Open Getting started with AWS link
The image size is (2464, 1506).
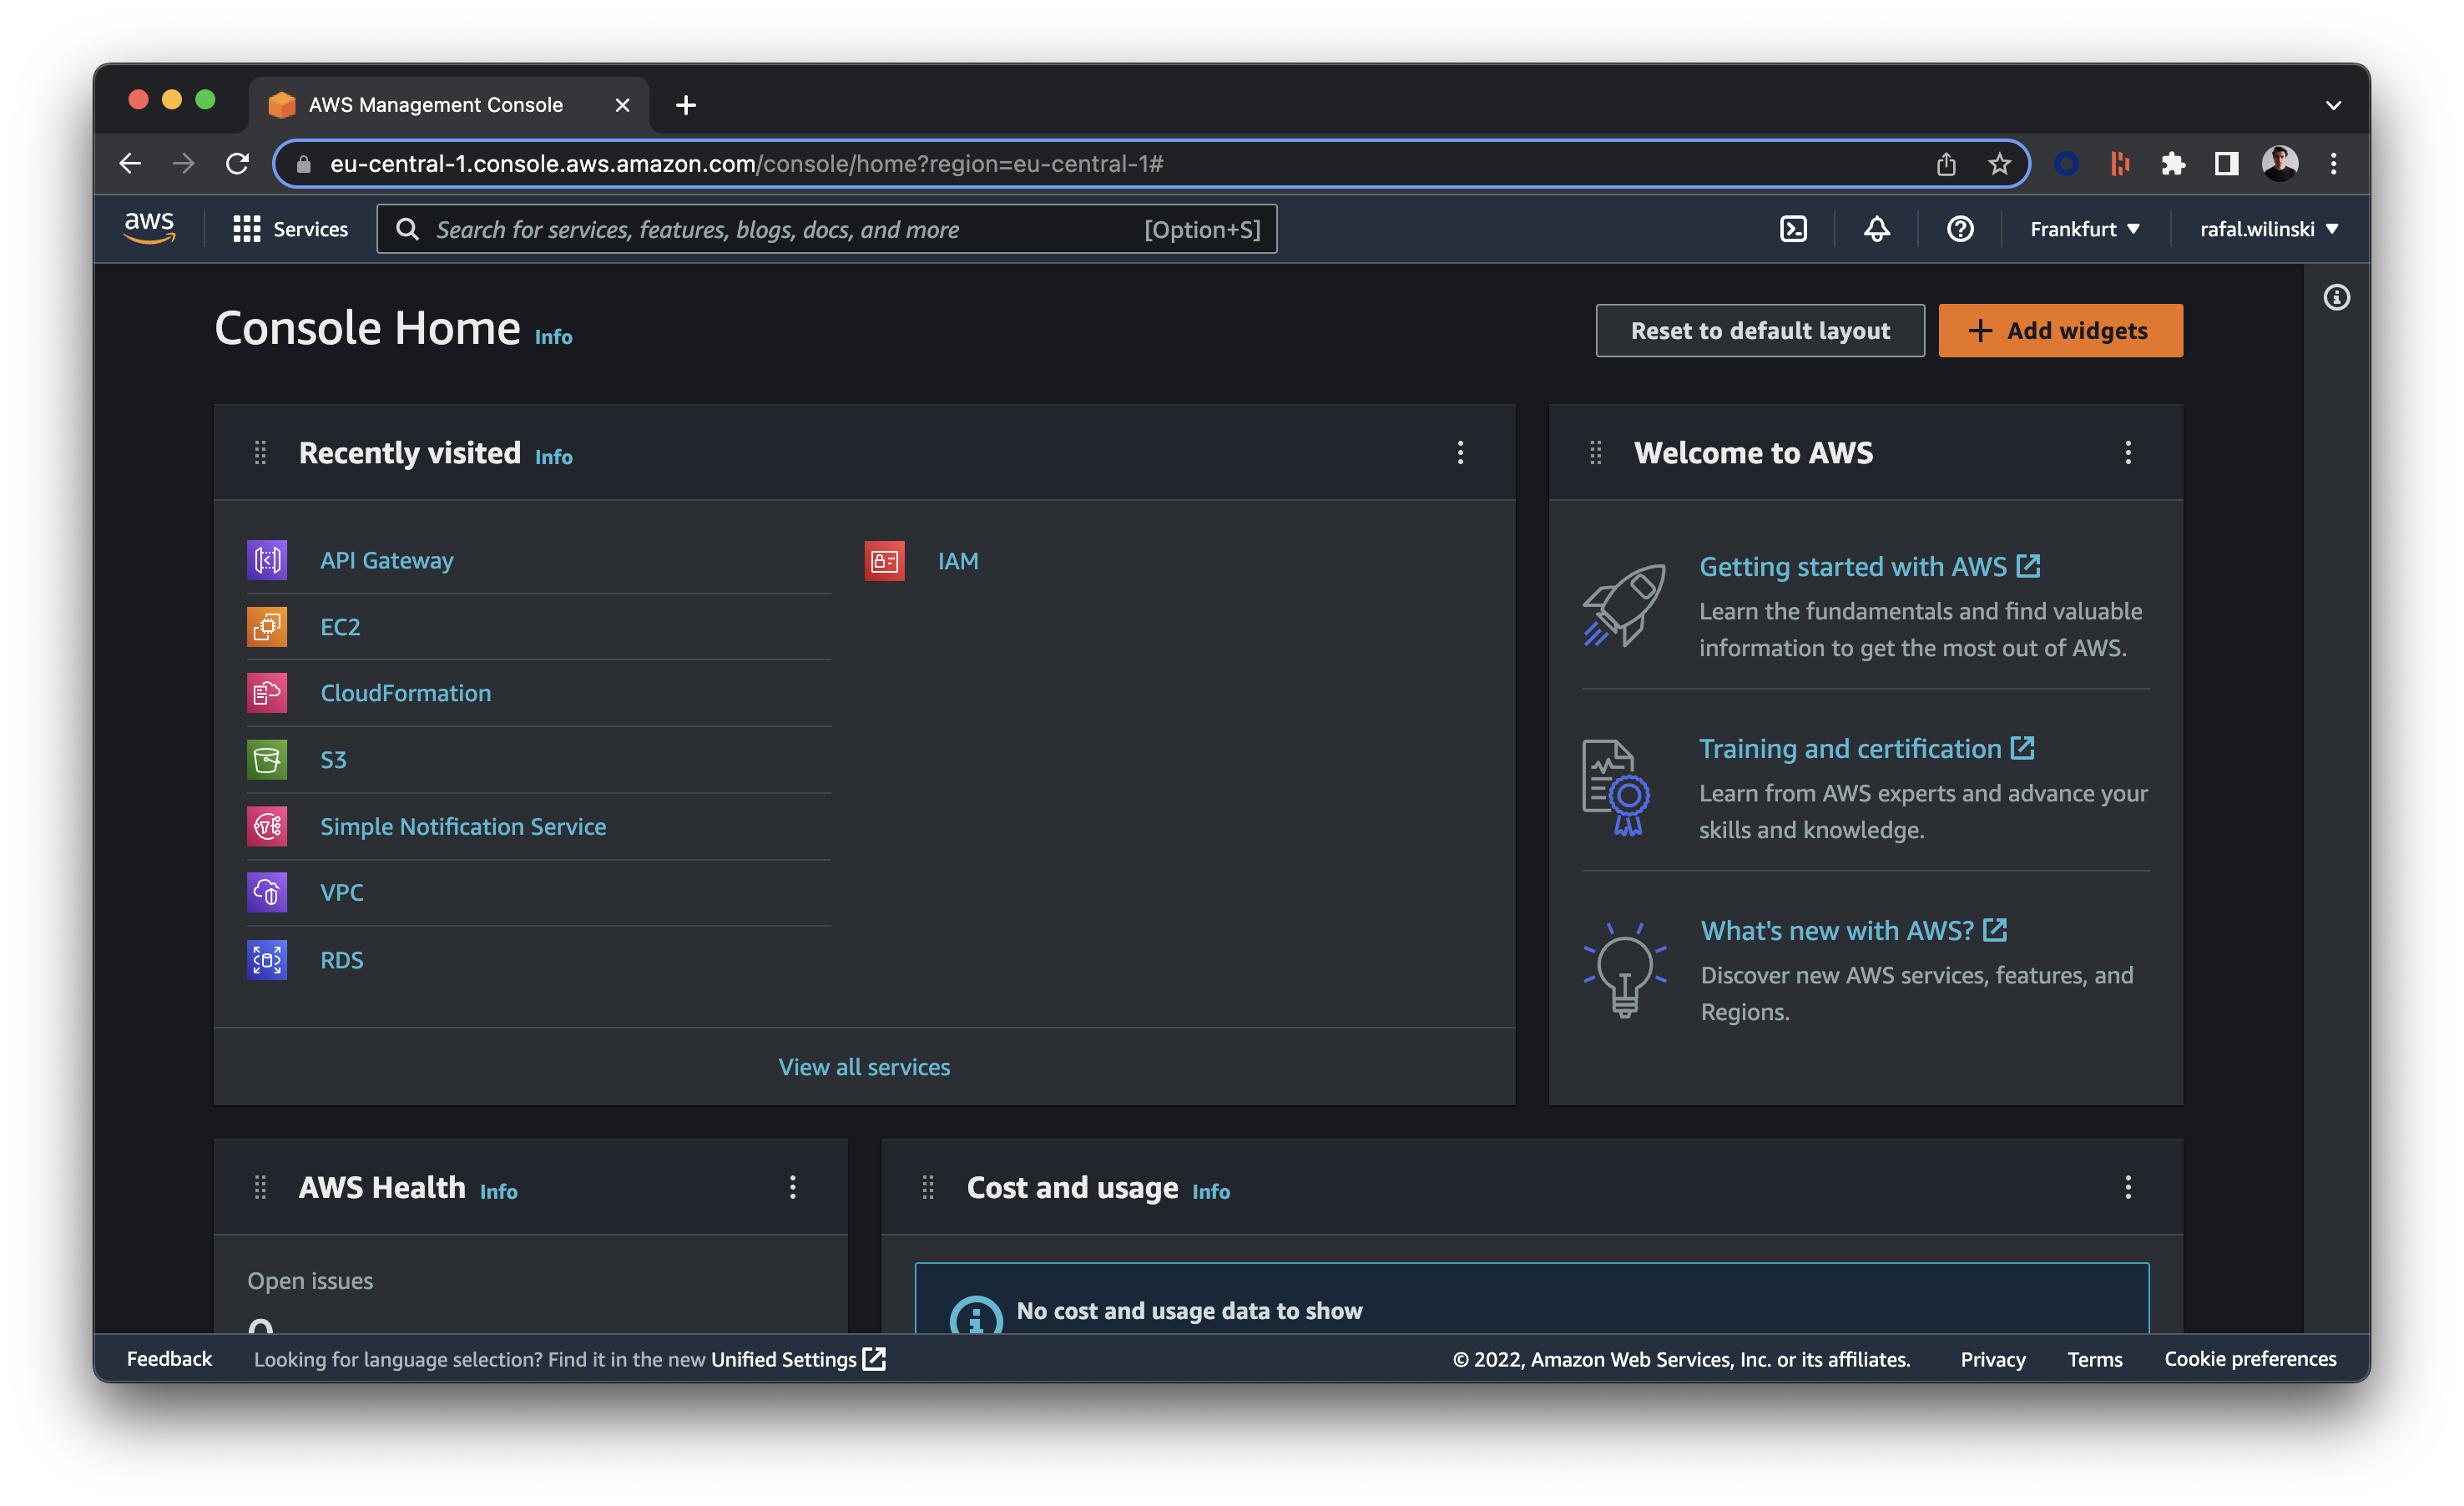1869,566
